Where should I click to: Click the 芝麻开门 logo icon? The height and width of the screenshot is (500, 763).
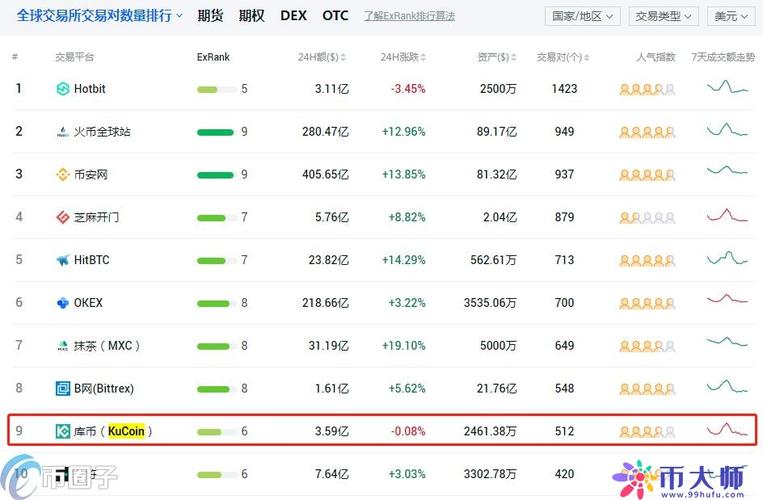point(63,217)
